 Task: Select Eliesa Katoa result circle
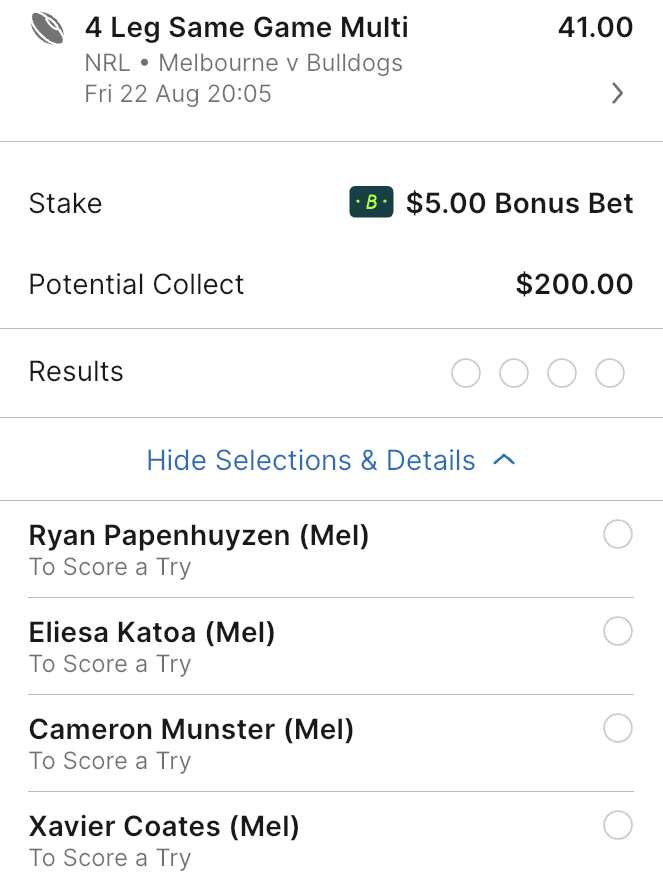pos(618,632)
